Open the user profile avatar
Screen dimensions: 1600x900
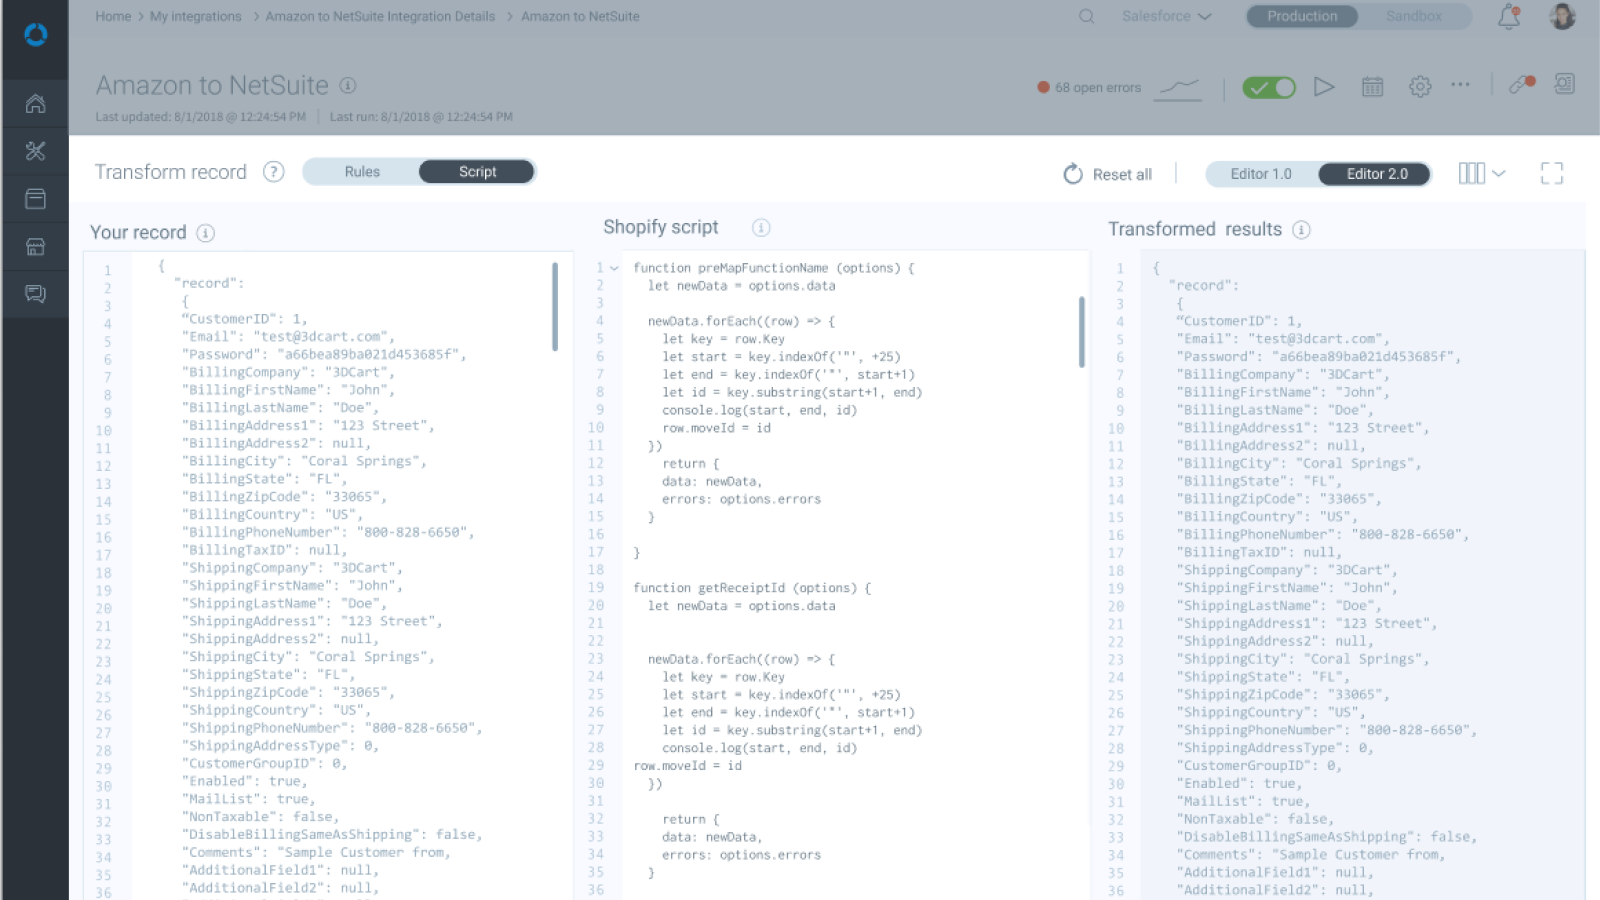[1562, 16]
